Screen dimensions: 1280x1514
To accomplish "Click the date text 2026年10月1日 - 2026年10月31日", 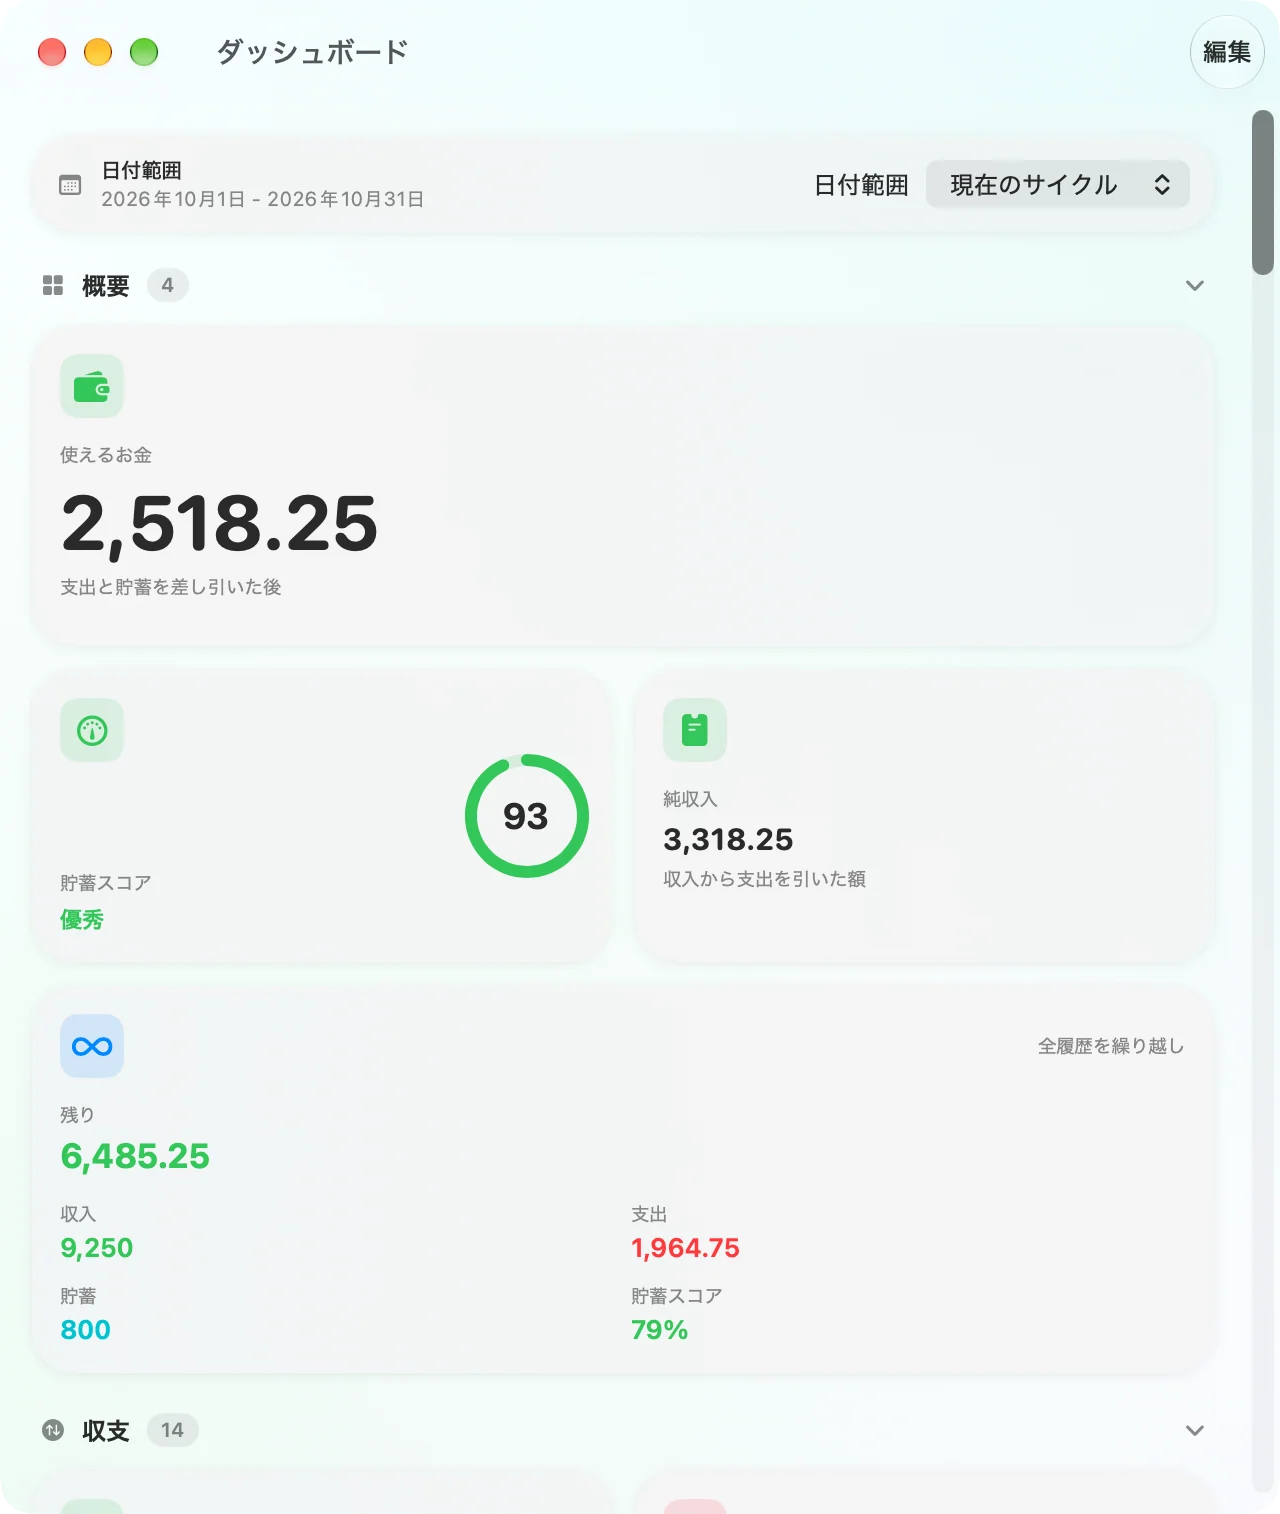I will (x=263, y=199).
